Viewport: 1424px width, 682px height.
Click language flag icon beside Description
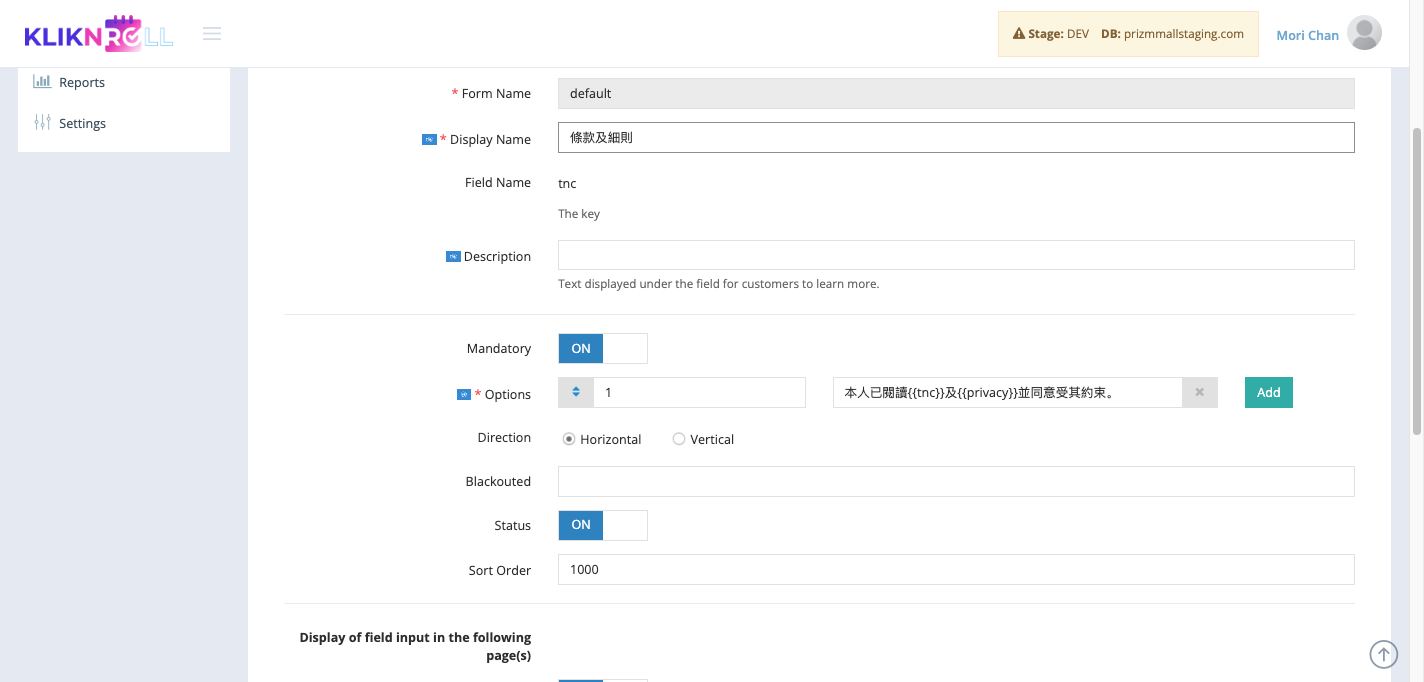pos(452,256)
